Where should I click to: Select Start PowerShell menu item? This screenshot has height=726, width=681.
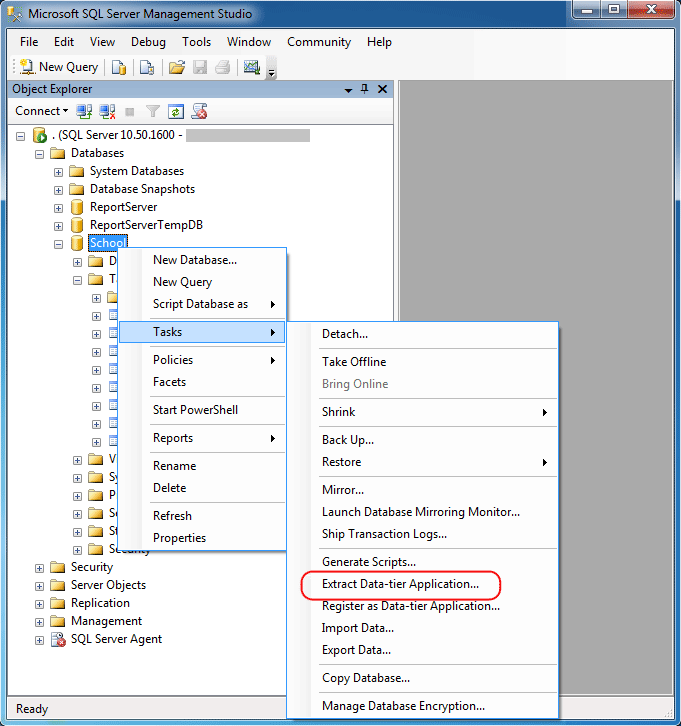[x=202, y=410]
